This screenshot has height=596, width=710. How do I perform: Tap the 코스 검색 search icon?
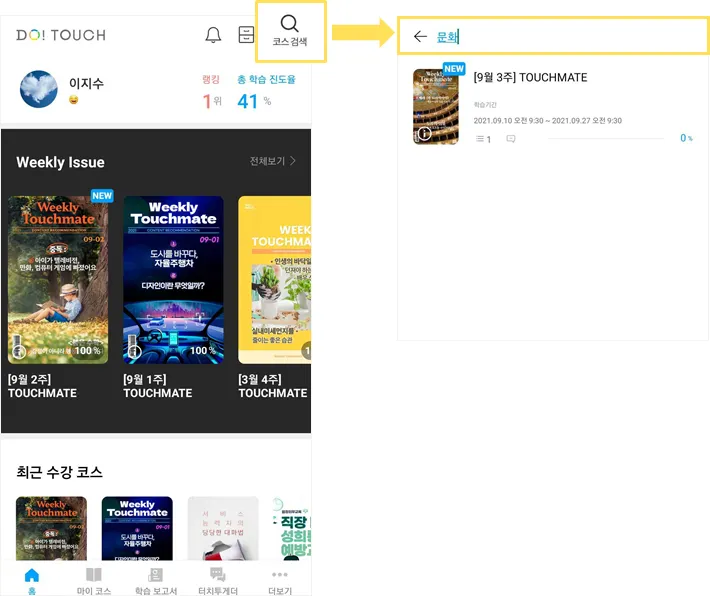[x=290, y=31]
